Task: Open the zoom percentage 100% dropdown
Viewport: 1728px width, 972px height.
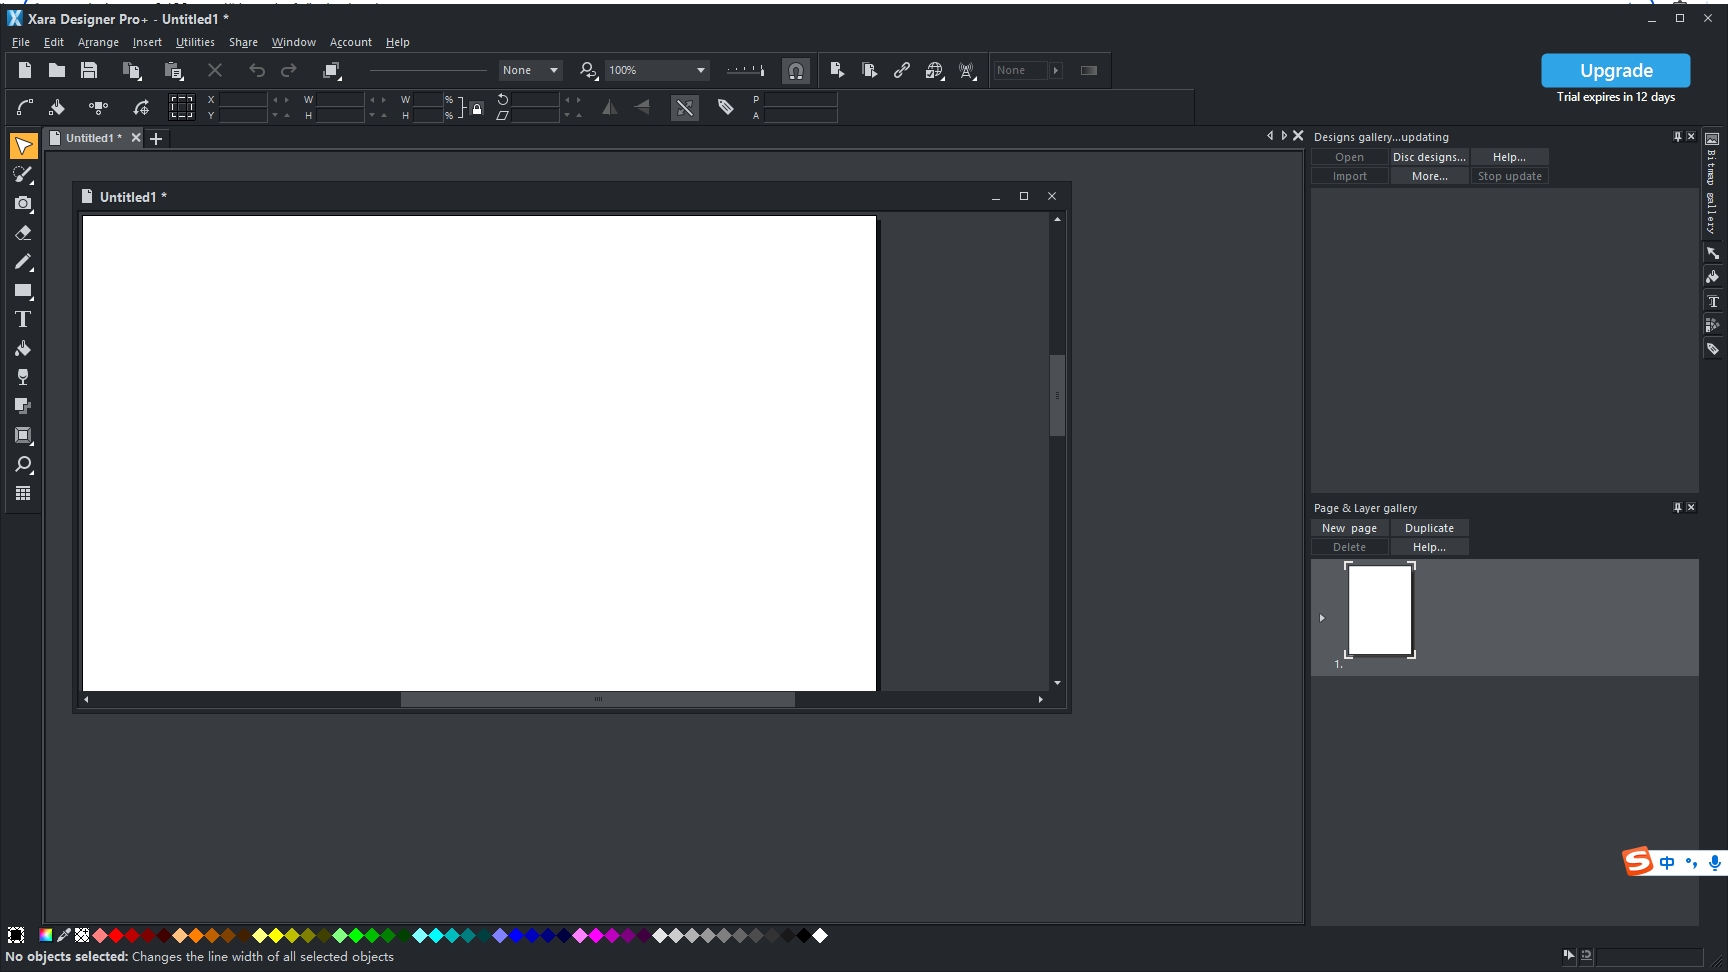Action: 700,70
